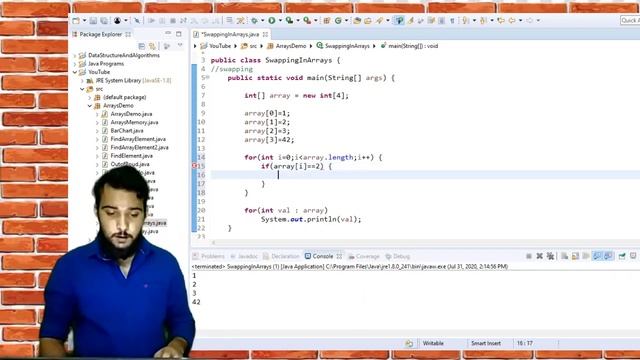Expand the DataStructureAndAlgorithms project

pos(75,55)
